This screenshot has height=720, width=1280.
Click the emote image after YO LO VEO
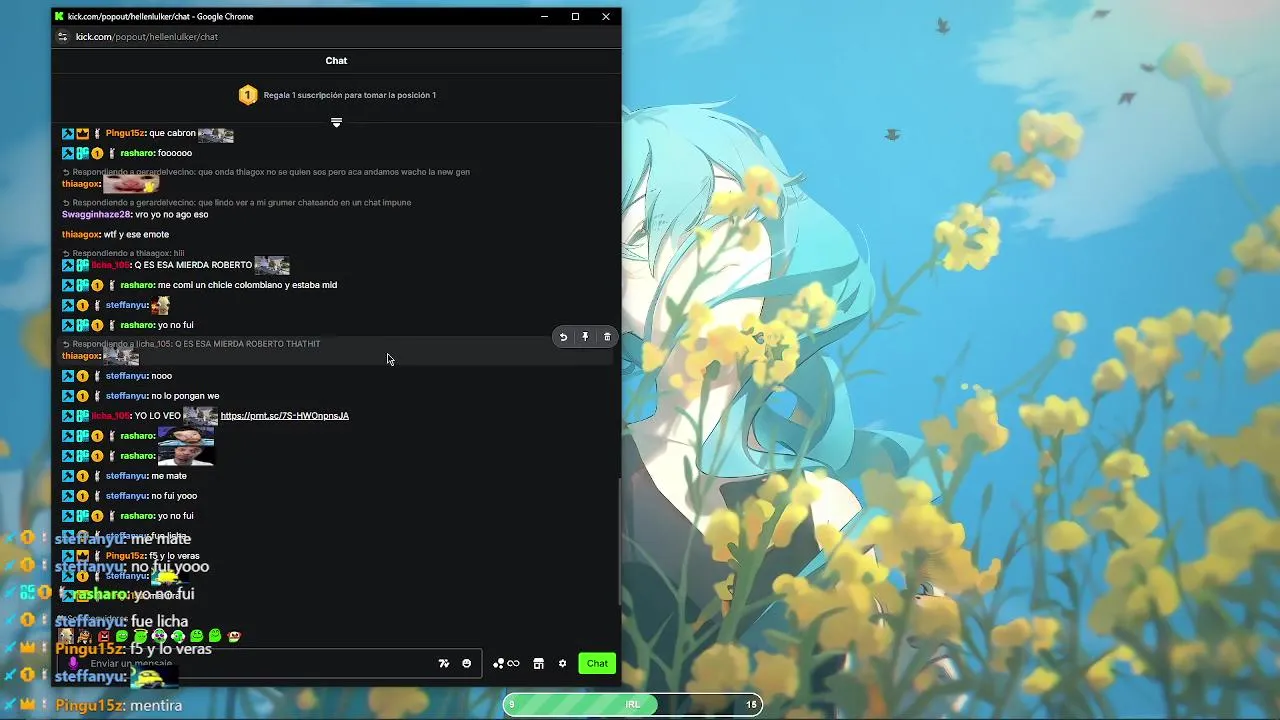click(200, 416)
